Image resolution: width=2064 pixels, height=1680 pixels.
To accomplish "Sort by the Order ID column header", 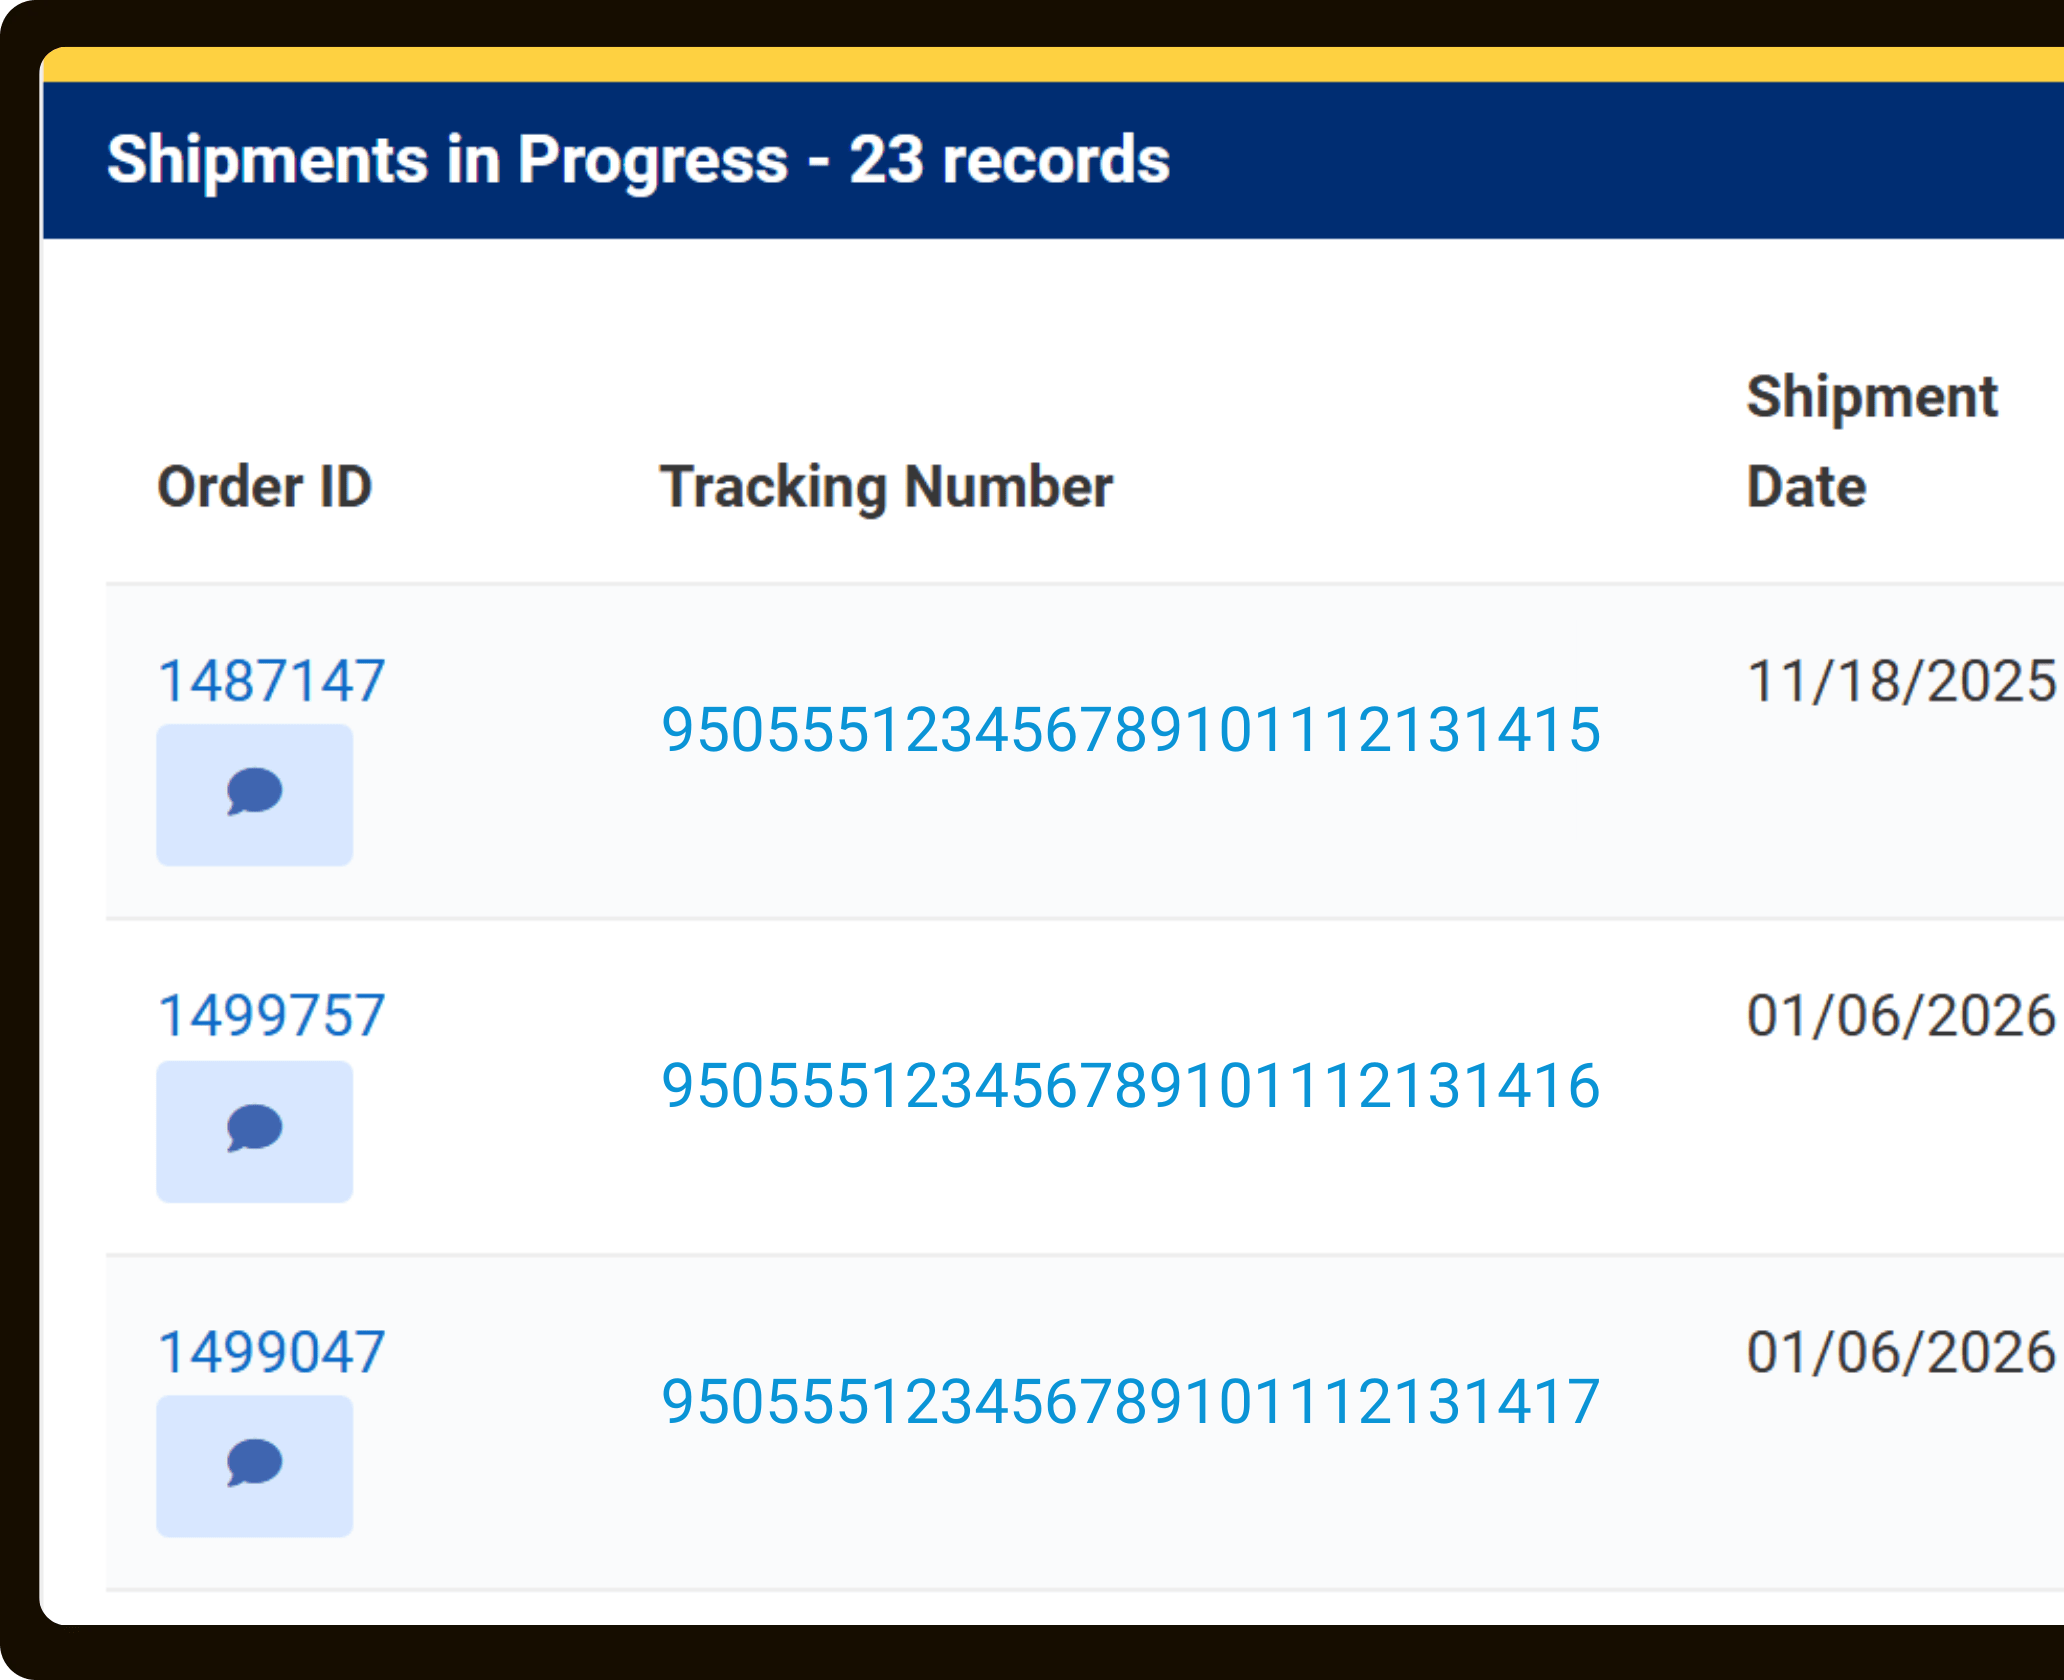I will pos(265,487).
